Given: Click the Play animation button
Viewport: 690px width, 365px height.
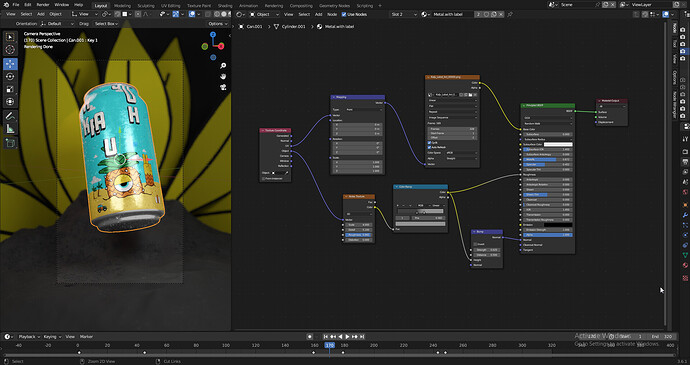Looking at the screenshot, I should click(347, 336).
